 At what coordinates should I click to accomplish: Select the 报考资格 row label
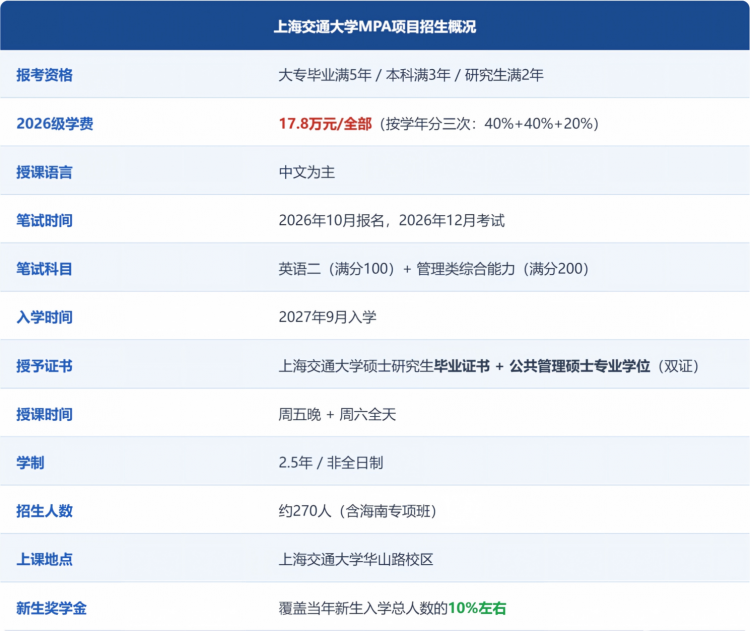(44, 75)
